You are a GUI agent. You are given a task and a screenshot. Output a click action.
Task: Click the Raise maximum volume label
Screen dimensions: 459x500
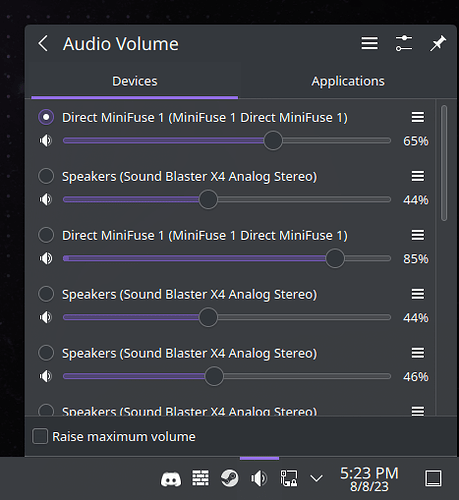pyautogui.click(x=124, y=437)
